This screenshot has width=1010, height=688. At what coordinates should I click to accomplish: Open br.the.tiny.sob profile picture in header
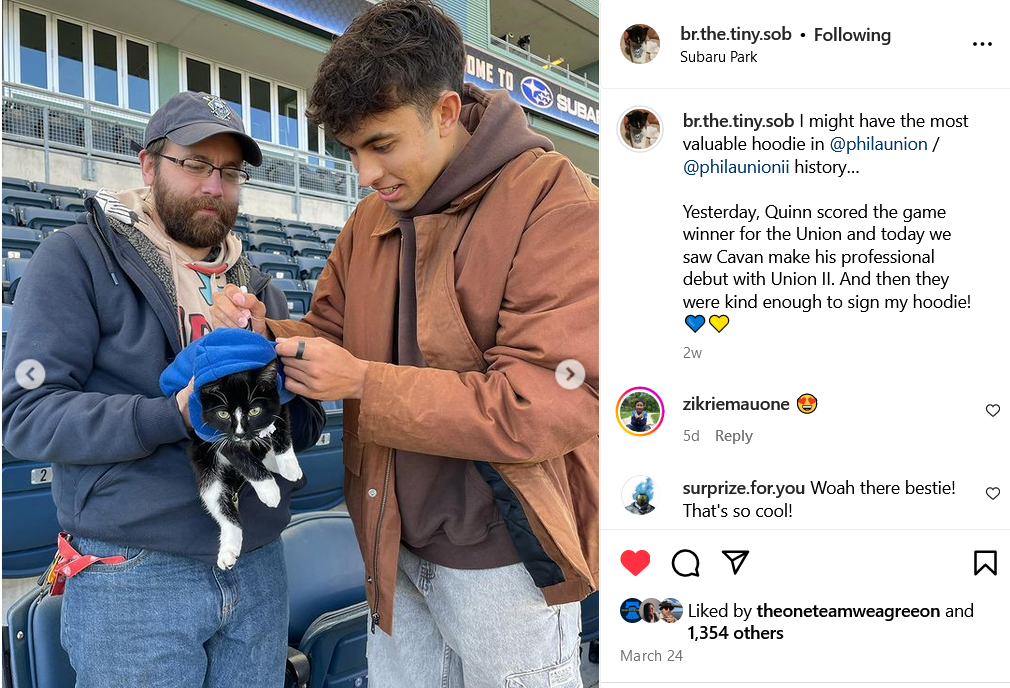click(640, 44)
